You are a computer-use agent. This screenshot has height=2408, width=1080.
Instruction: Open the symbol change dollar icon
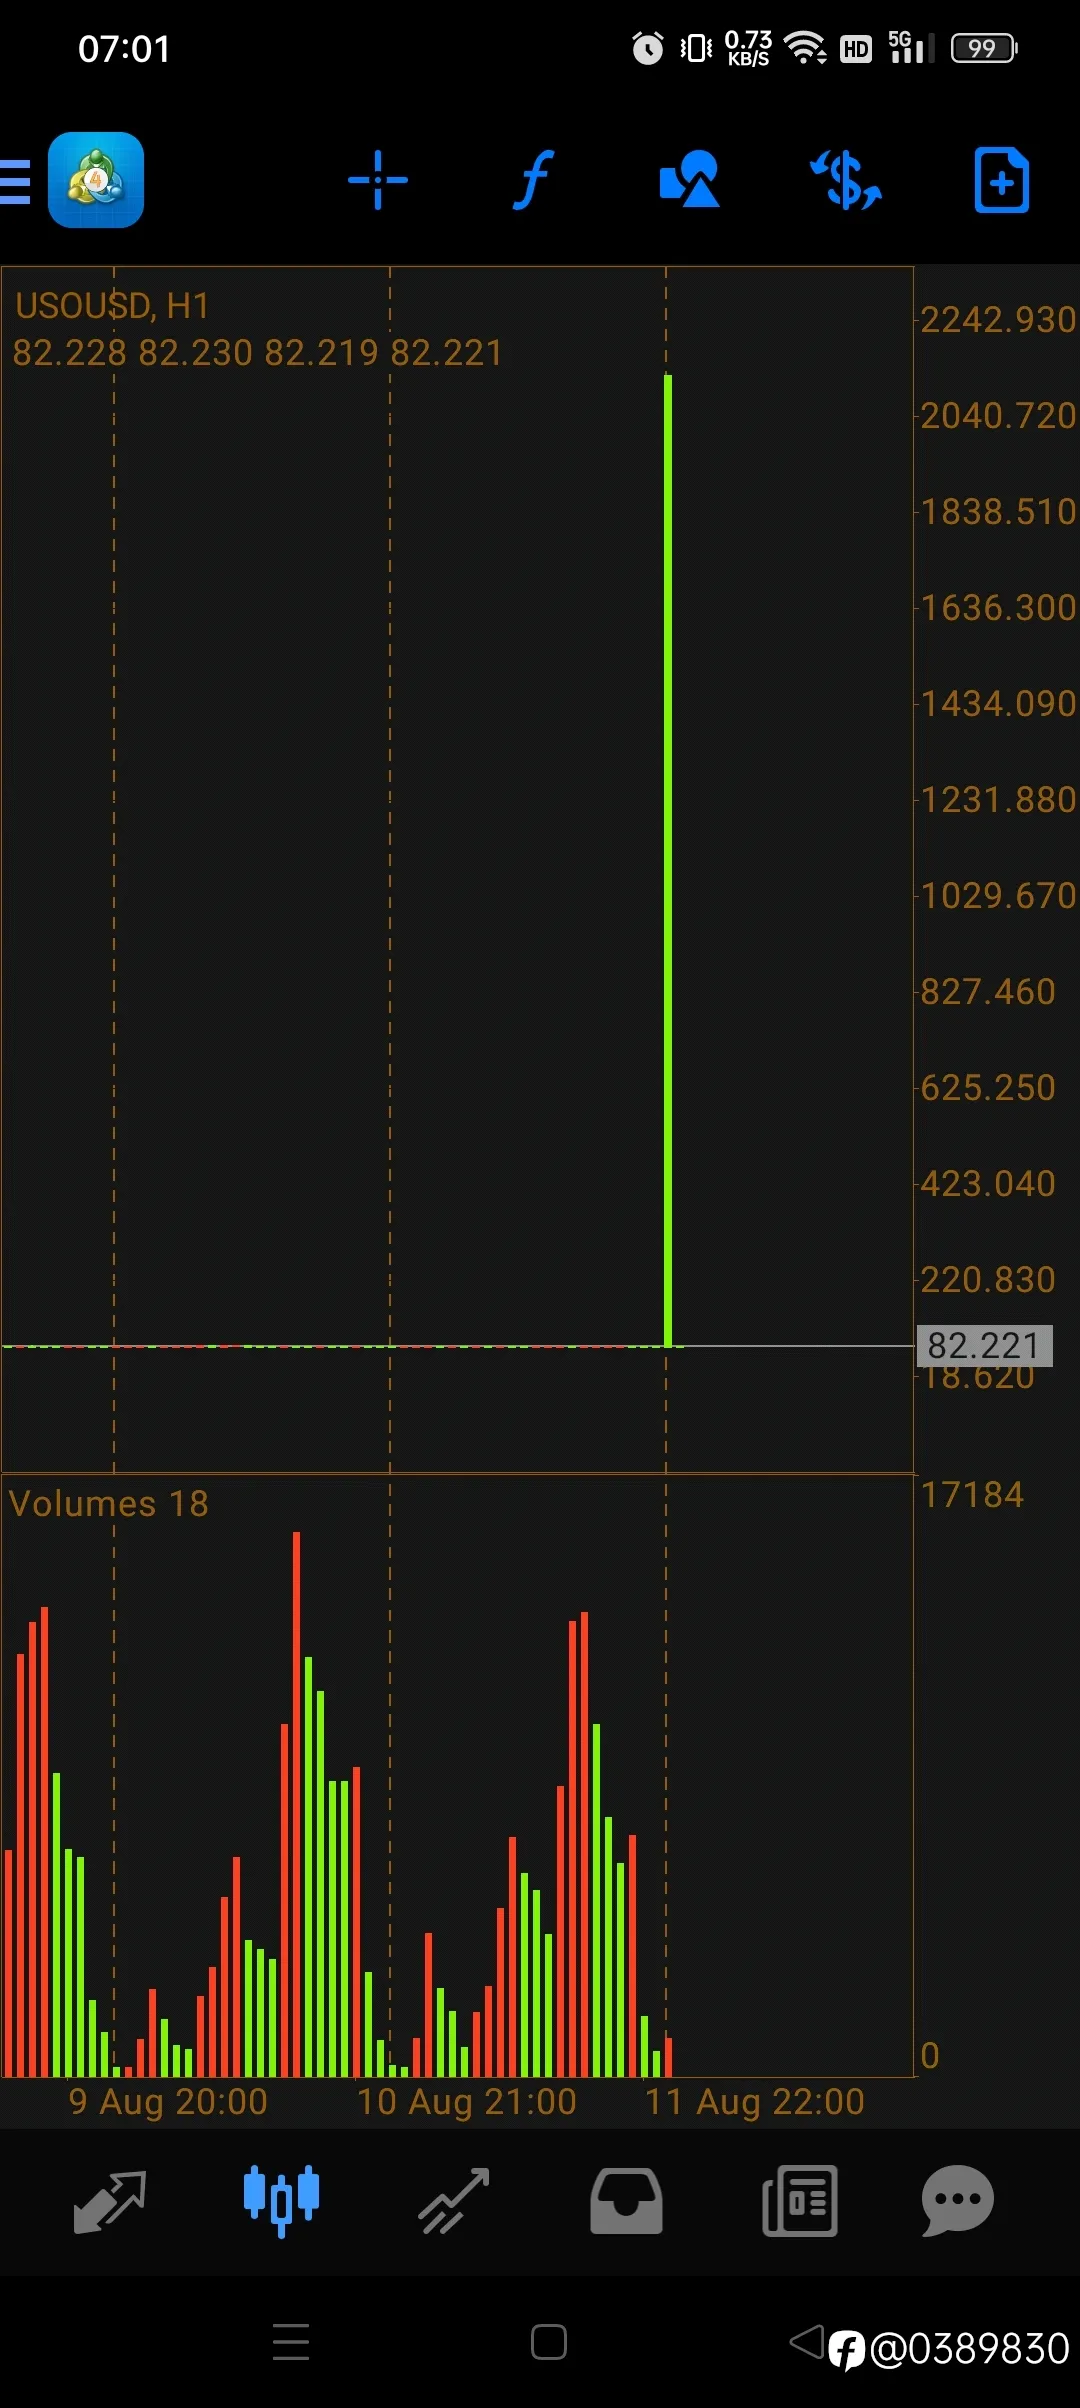(x=846, y=180)
